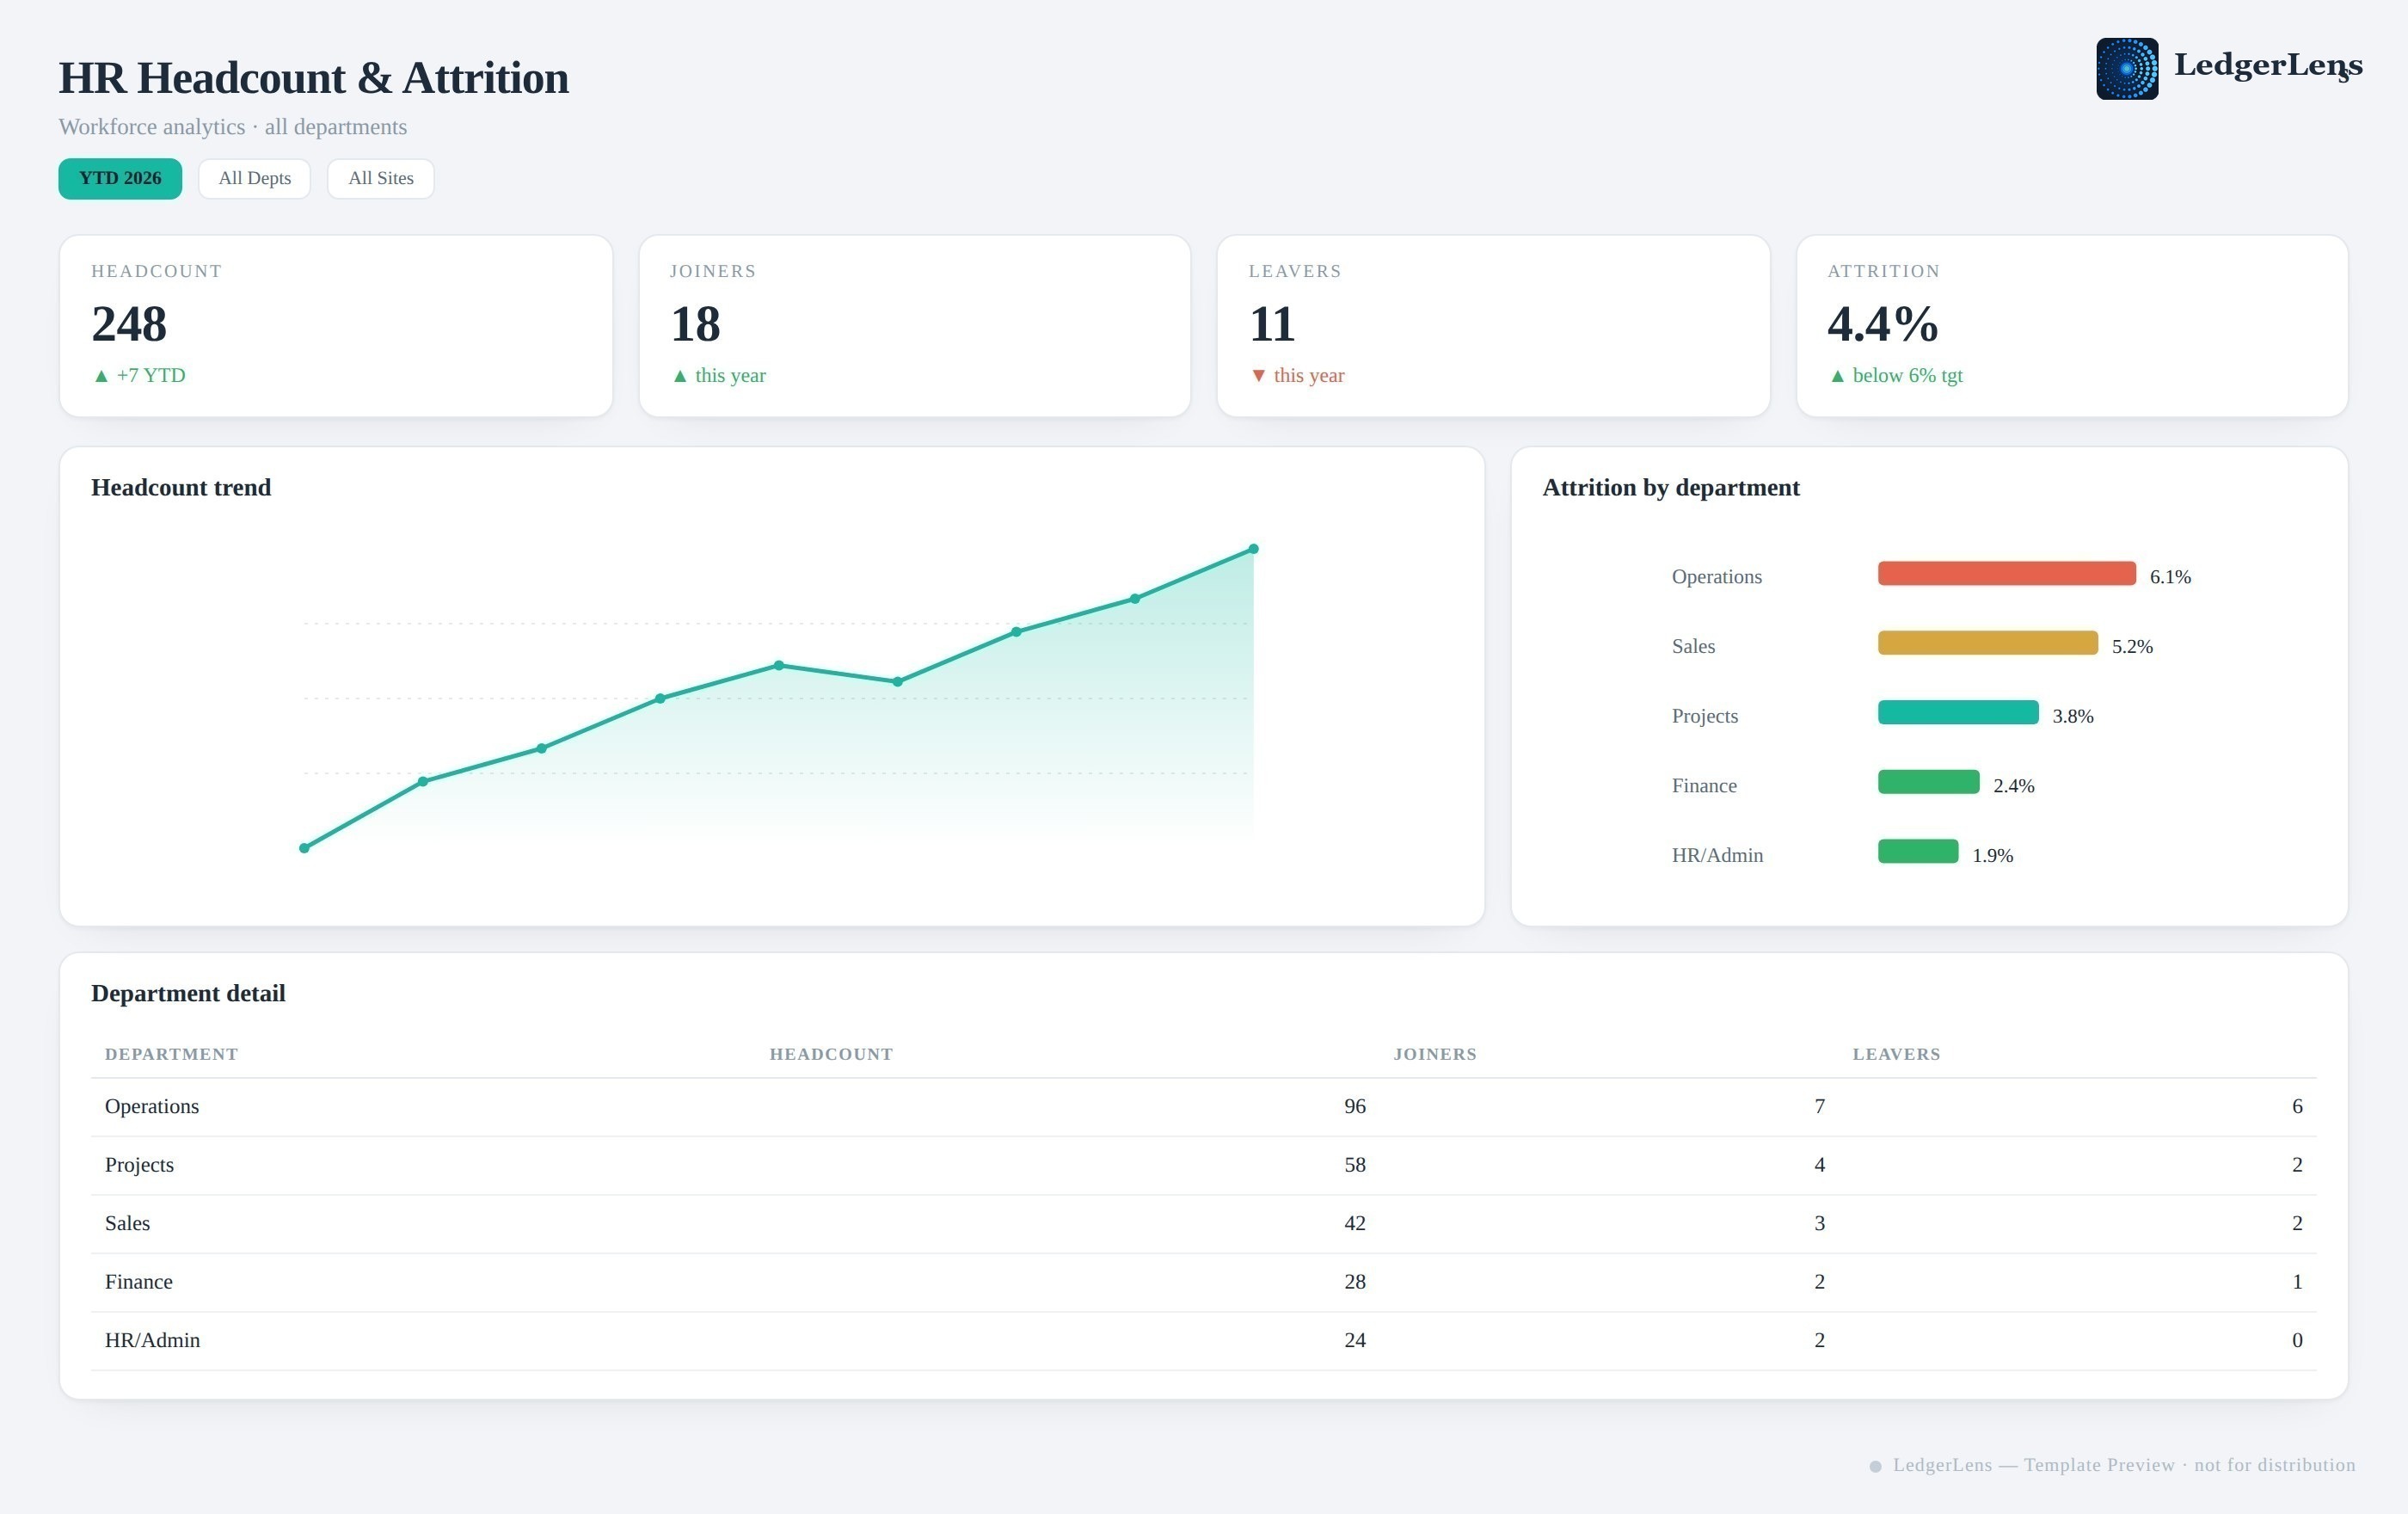Image resolution: width=2408 pixels, height=1514 pixels.
Task: Click headcount 96 in the table
Action: pyautogui.click(x=1355, y=1107)
